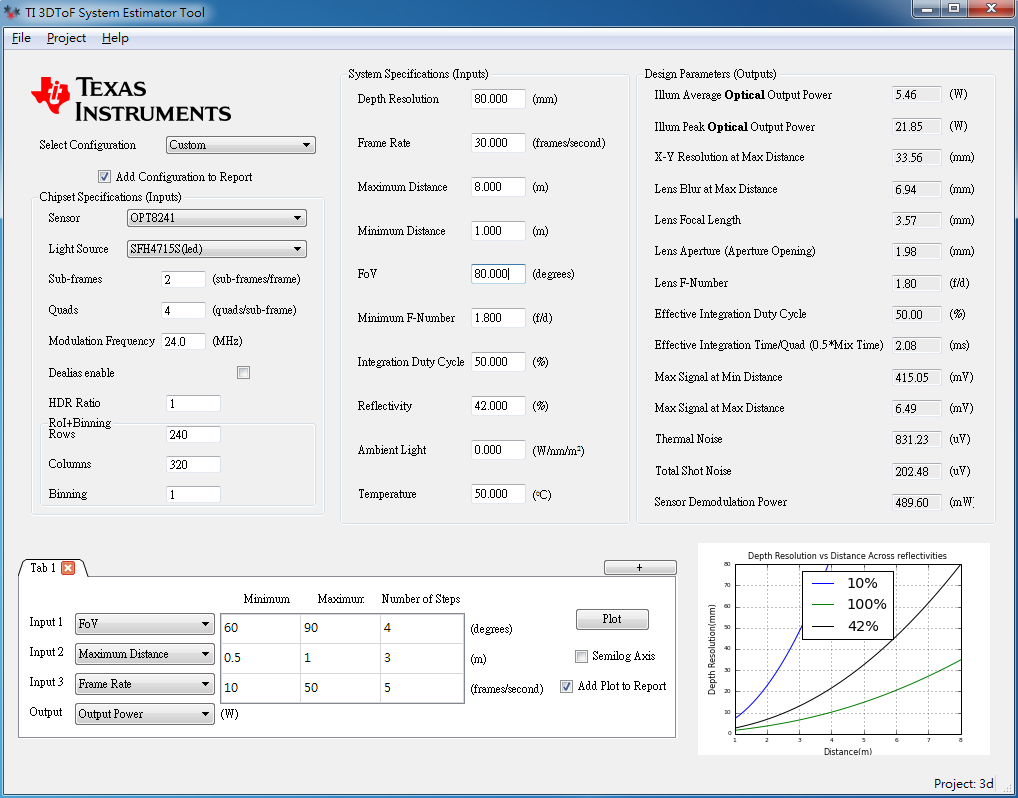Click the Binning input field
1018x798 pixels.
coord(193,495)
